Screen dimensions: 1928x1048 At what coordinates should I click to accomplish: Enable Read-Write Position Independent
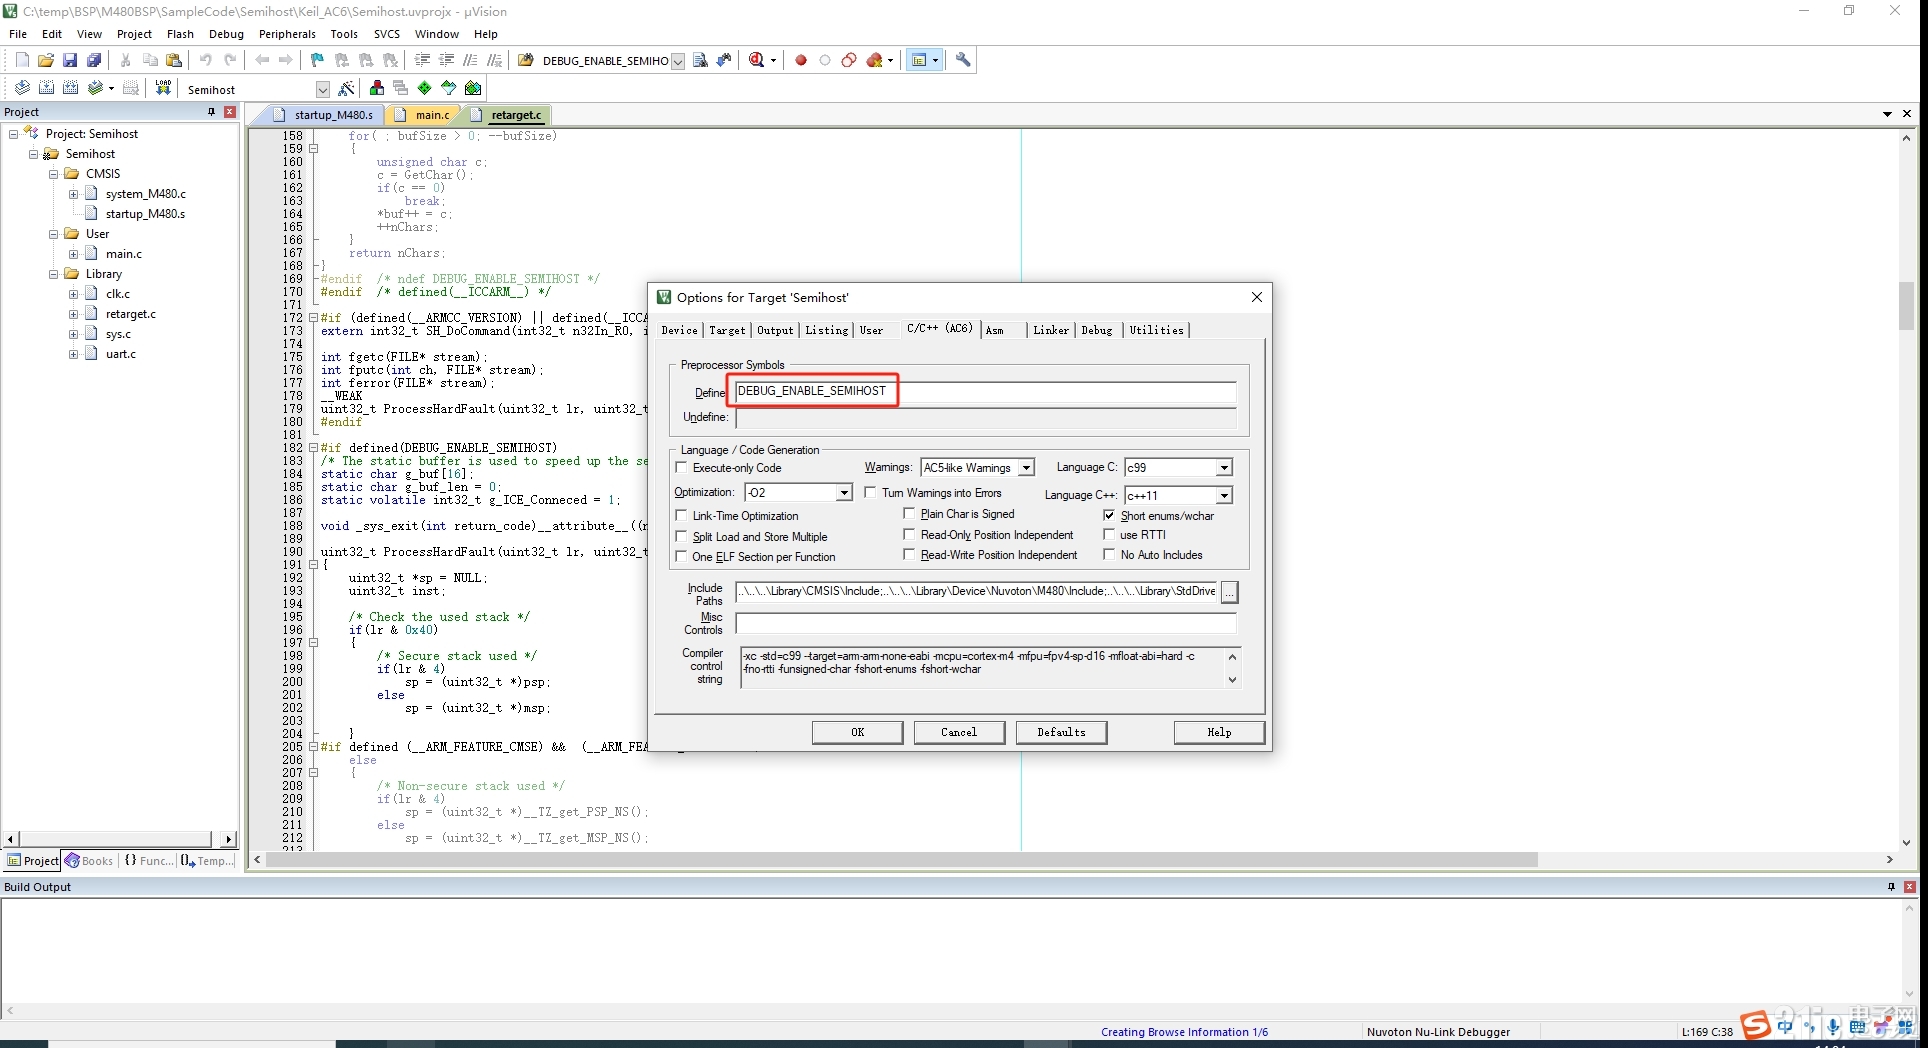[909, 554]
